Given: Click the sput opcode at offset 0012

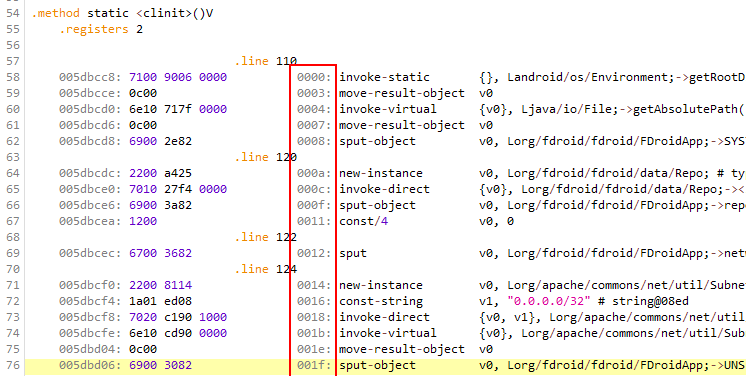Looking at the screenshot, I should 353,253.
